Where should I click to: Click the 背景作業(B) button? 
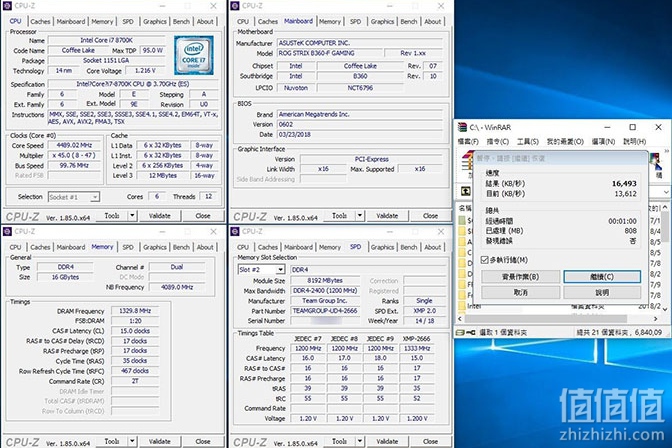(520, 277)
